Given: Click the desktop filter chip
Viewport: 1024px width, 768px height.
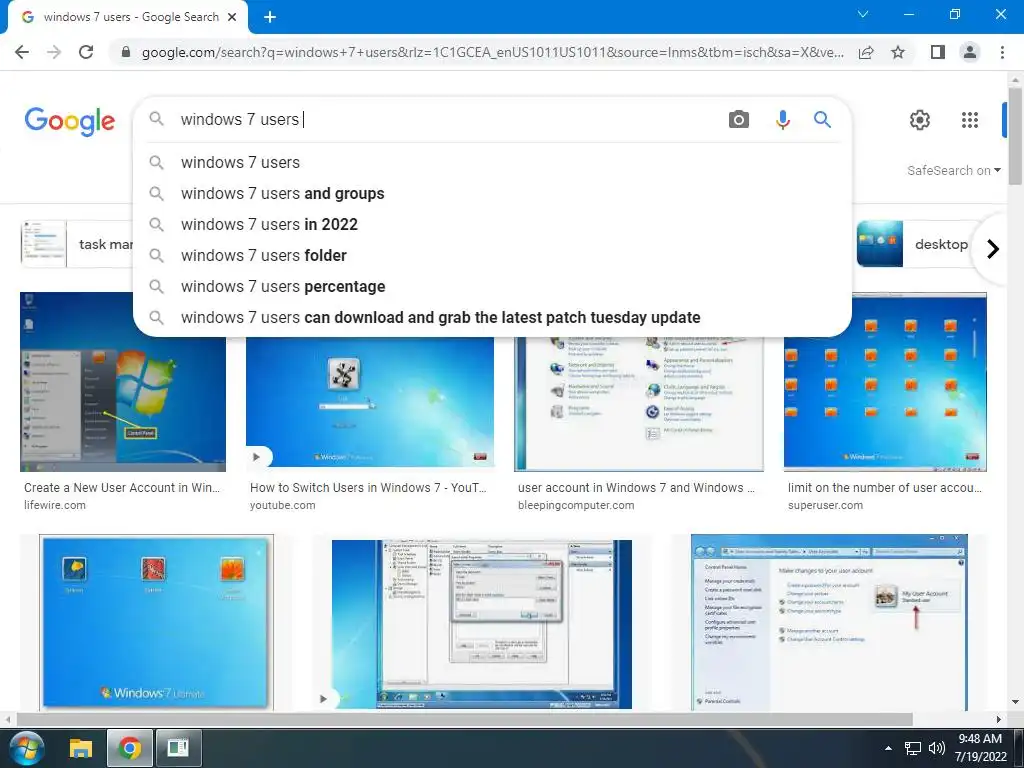Looking at the screenshot, I should point(914,244).
